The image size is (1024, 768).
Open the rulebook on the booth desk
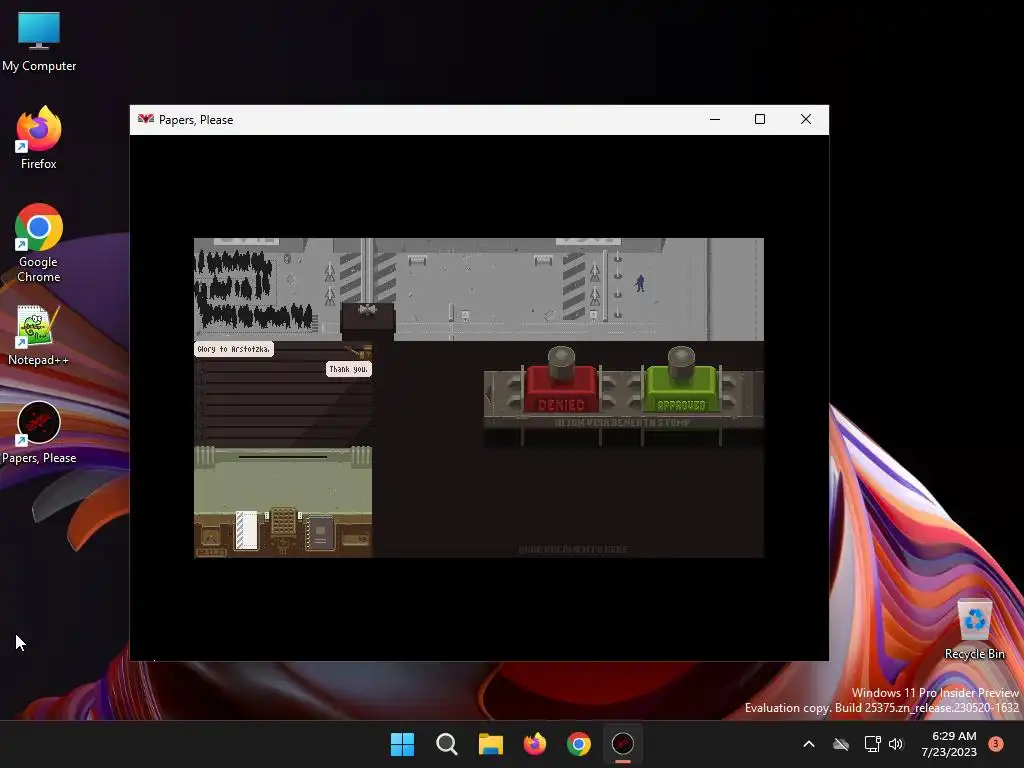[320, 534]
